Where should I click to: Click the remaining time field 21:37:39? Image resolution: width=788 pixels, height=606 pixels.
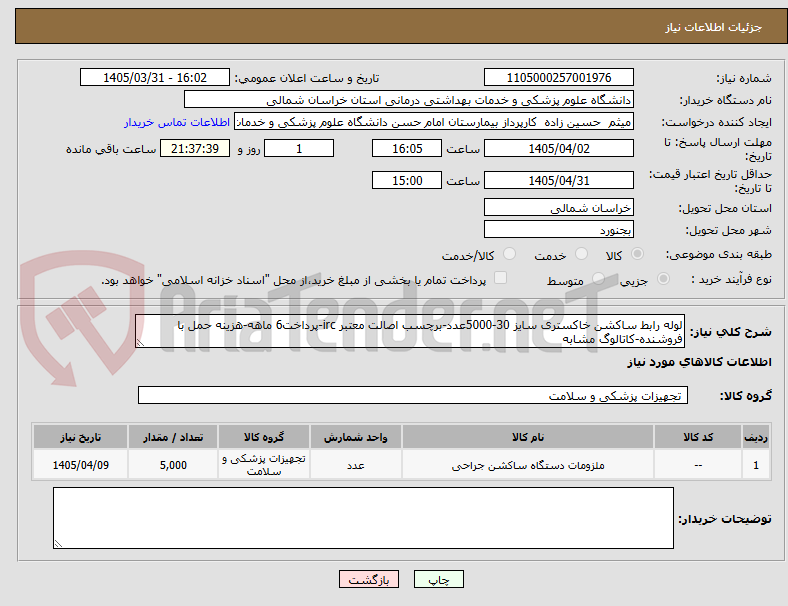pos(195,148)
